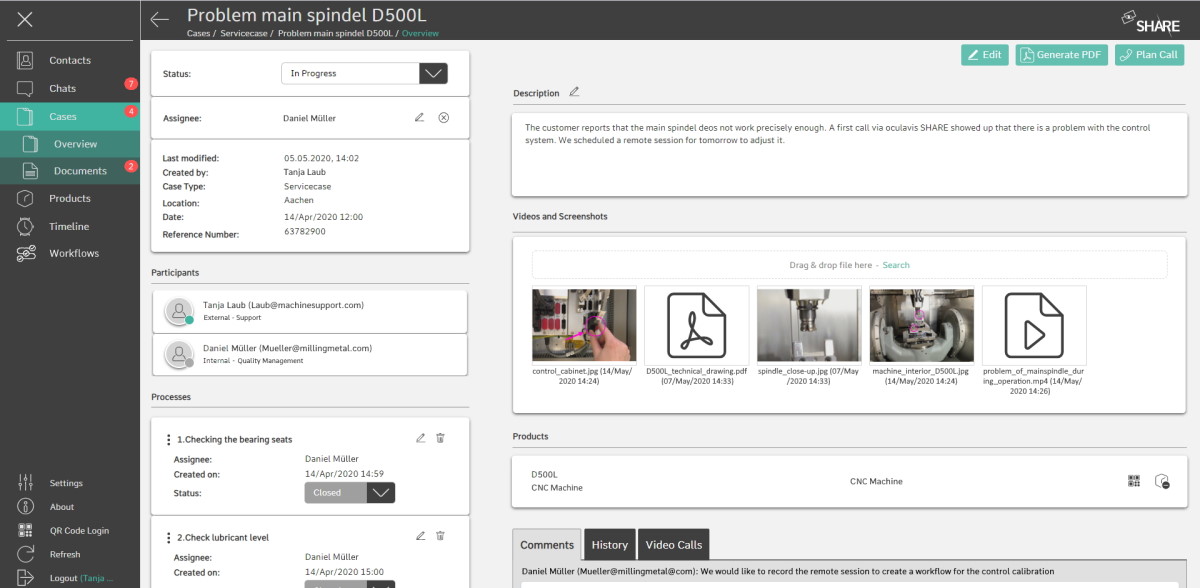Click the back arrow next to case title
This screenshot has width=1200, height=588.
click(x=159, y=19)
